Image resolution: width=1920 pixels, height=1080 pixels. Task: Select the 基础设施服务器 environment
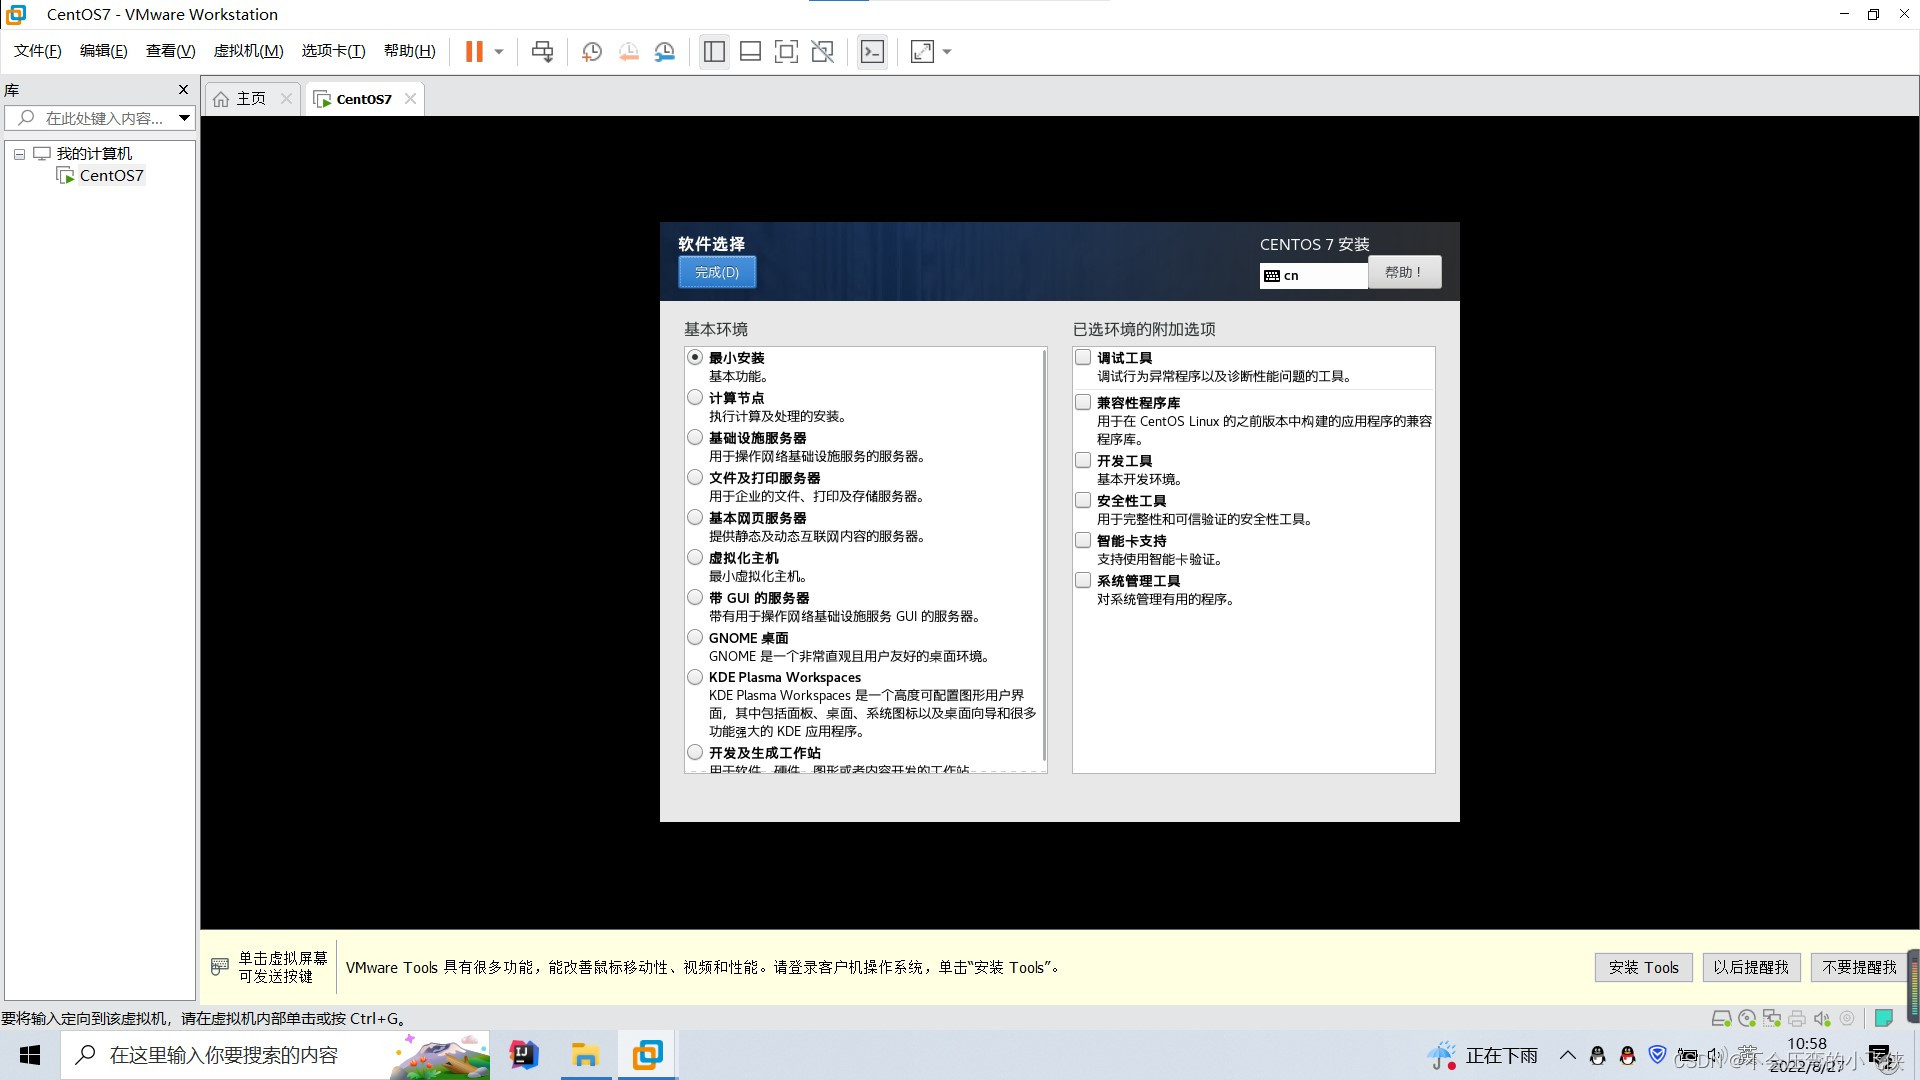695,437
